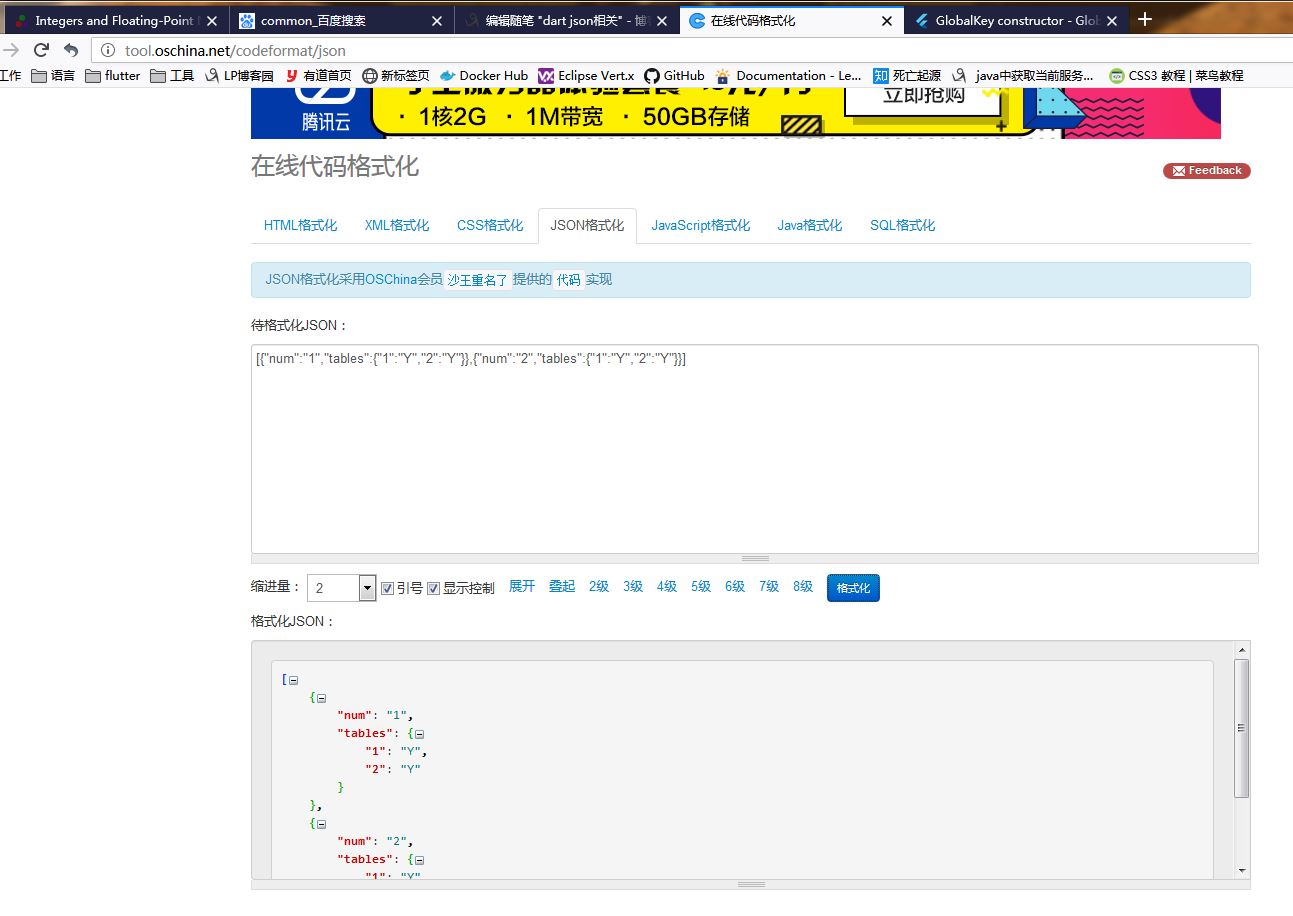
Task: Collapse the first "tables" object node
Action: 420,734
